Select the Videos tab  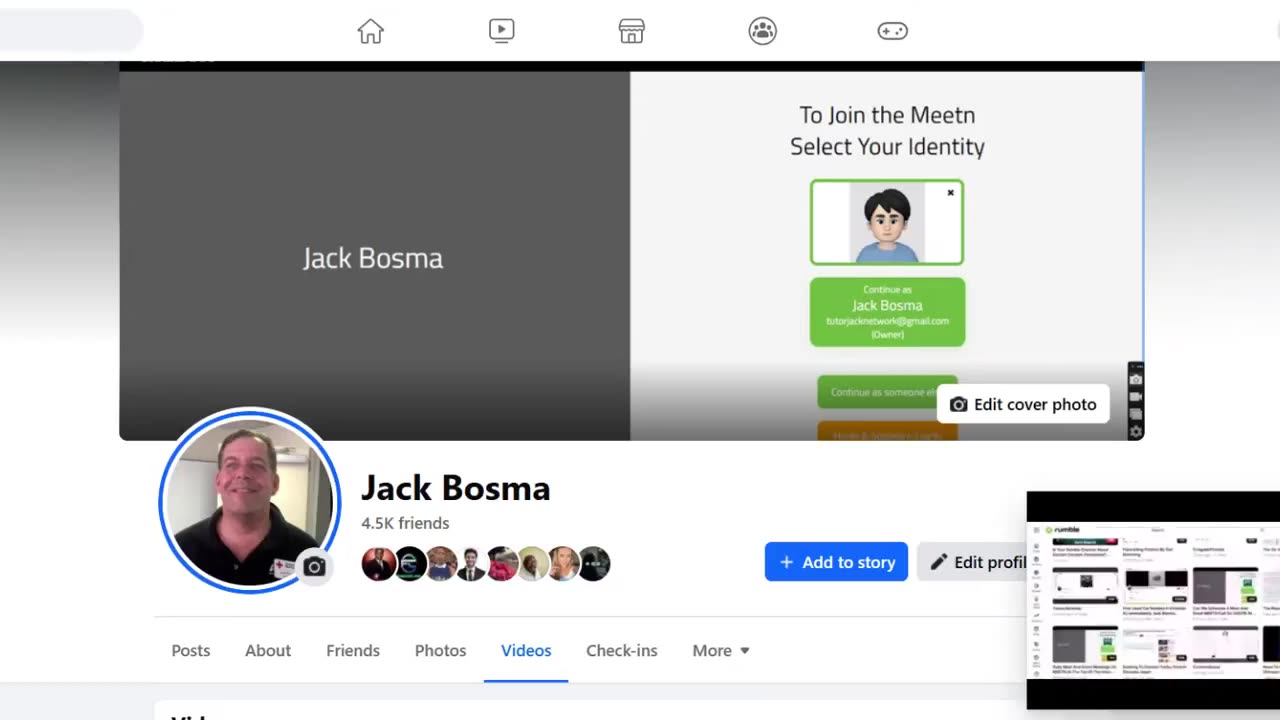pyautogui.click(x=526, y=650)
